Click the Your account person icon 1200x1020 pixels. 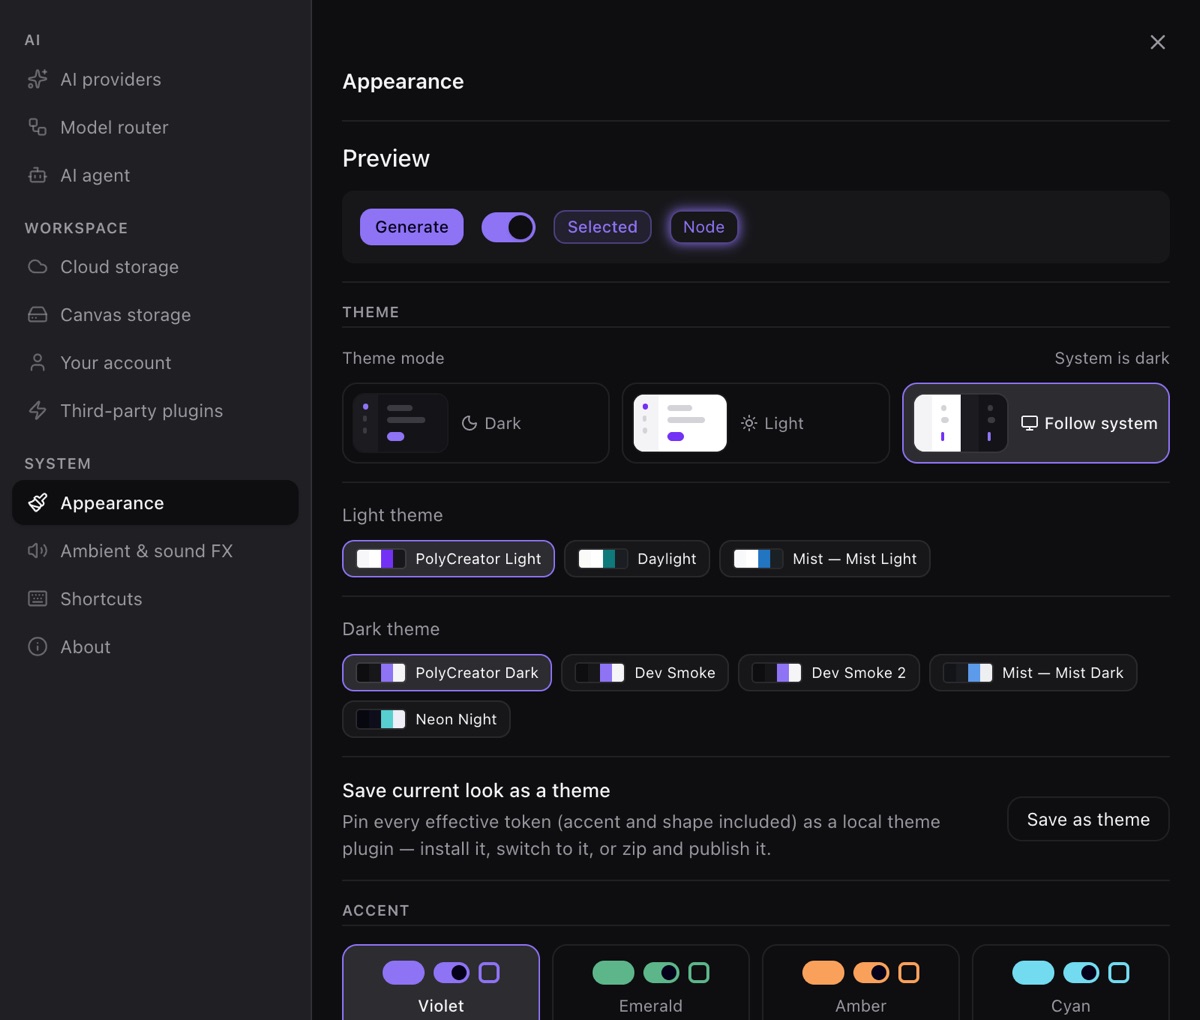click(x=37, y=363)
